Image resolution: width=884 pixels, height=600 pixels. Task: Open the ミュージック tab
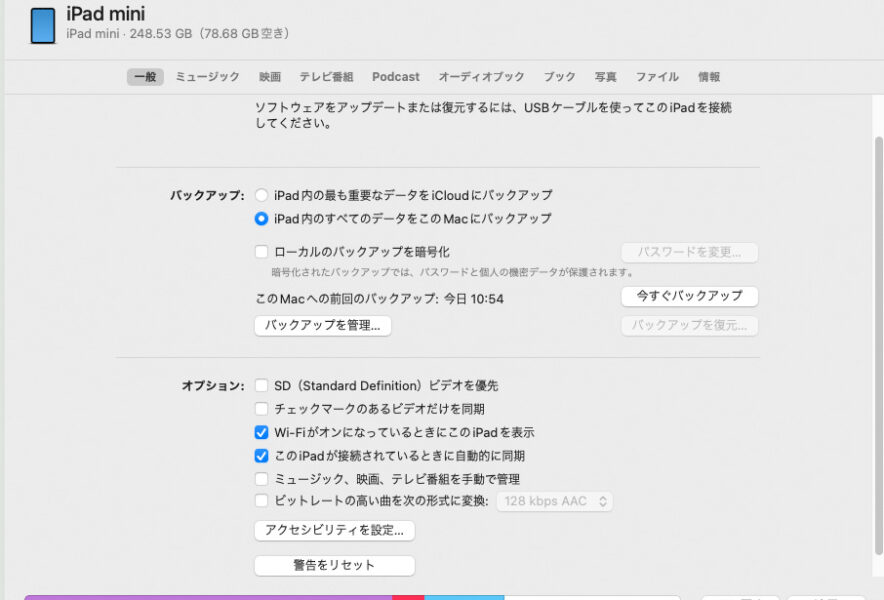207,77
